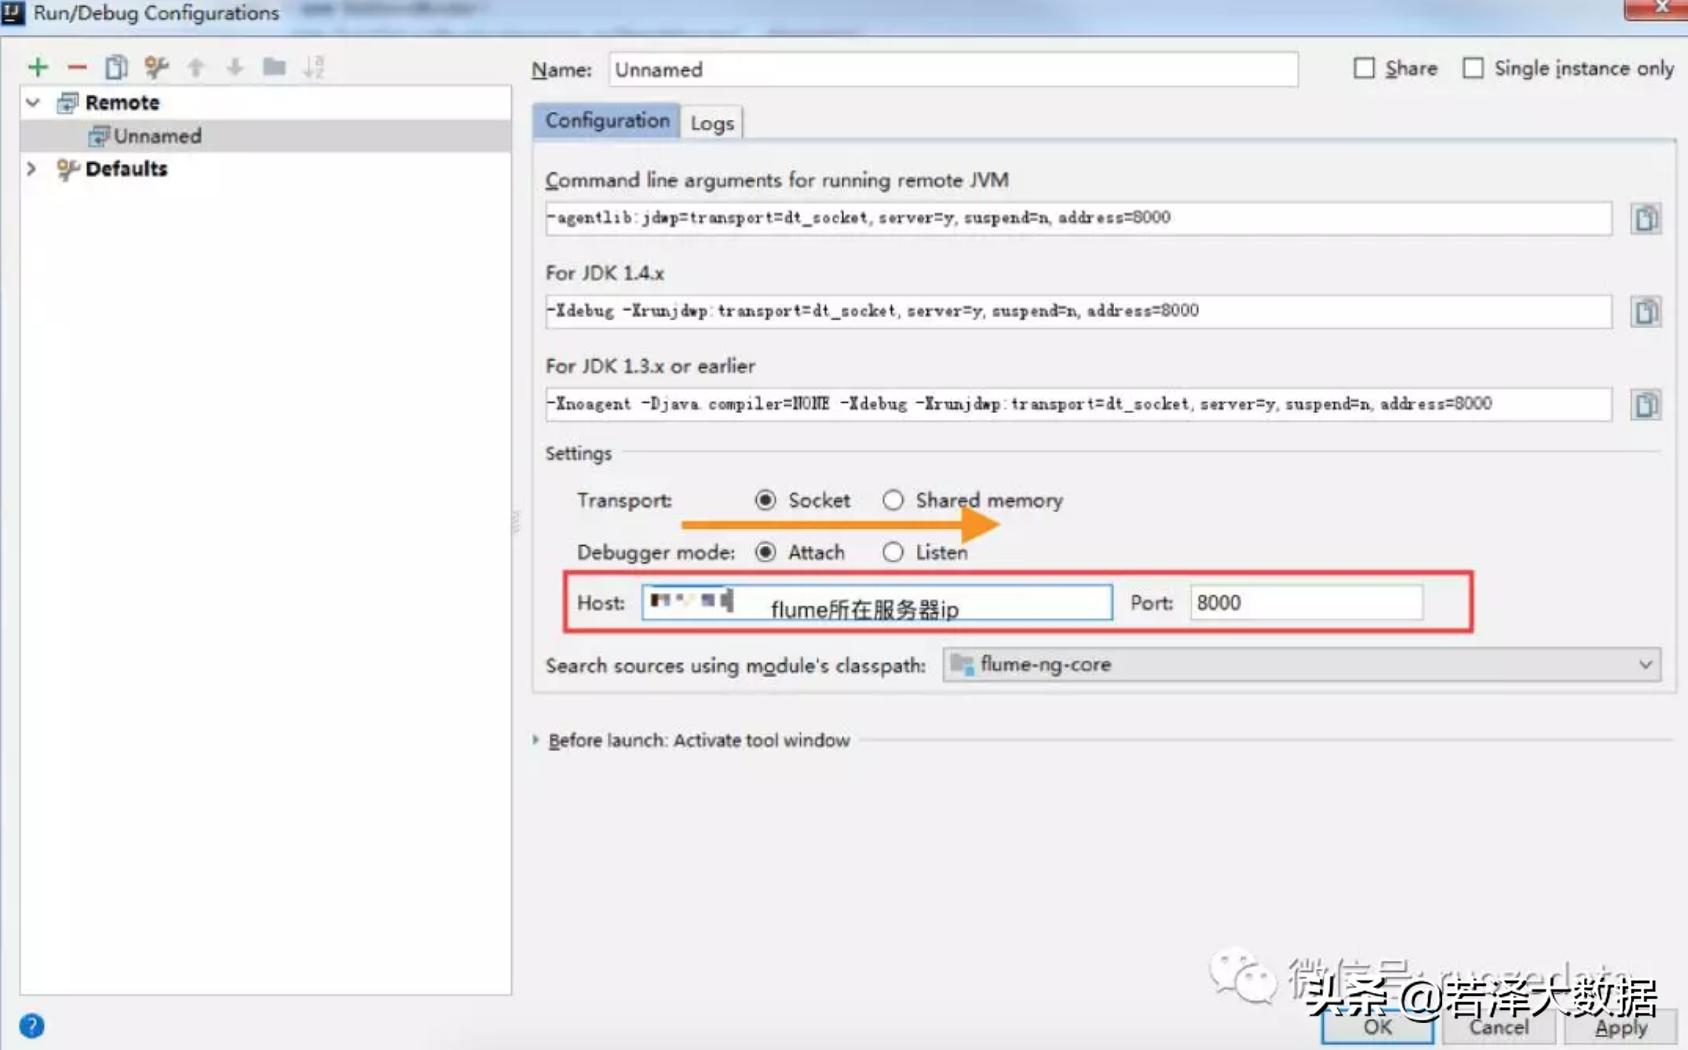The height and width of the screenshot is (1050, 1688).
Task: Click the Apply button
Action: point(1620,1027)
